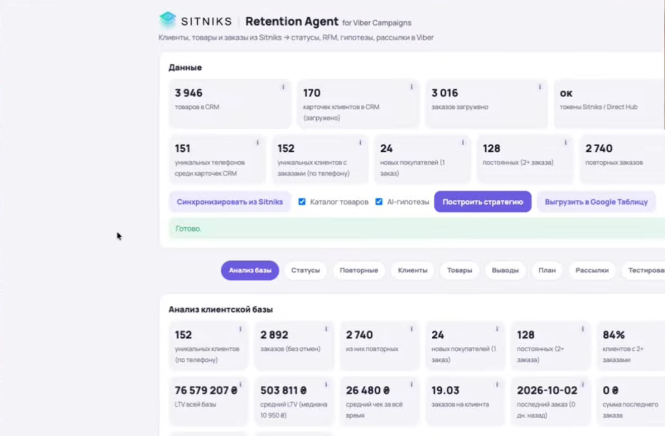Viewport: 665px width, 436px height.
Task: Open info icon on 170 карточек клиентов card
Action: (411, 87)
